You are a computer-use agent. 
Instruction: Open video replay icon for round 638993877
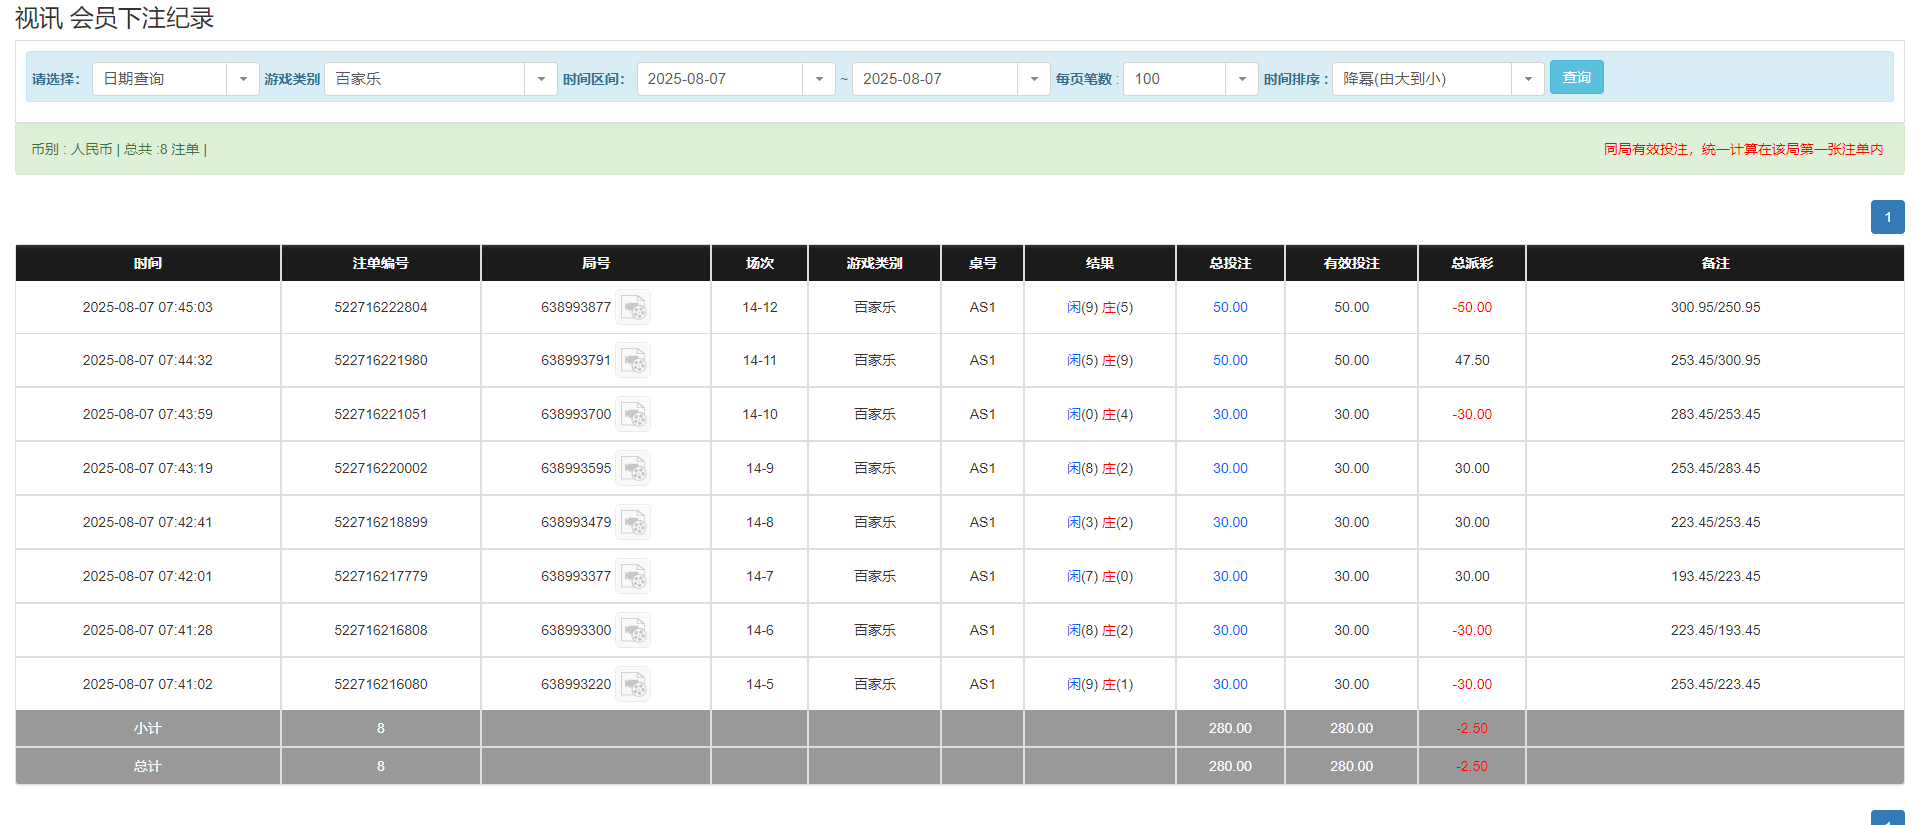(633, 308)
